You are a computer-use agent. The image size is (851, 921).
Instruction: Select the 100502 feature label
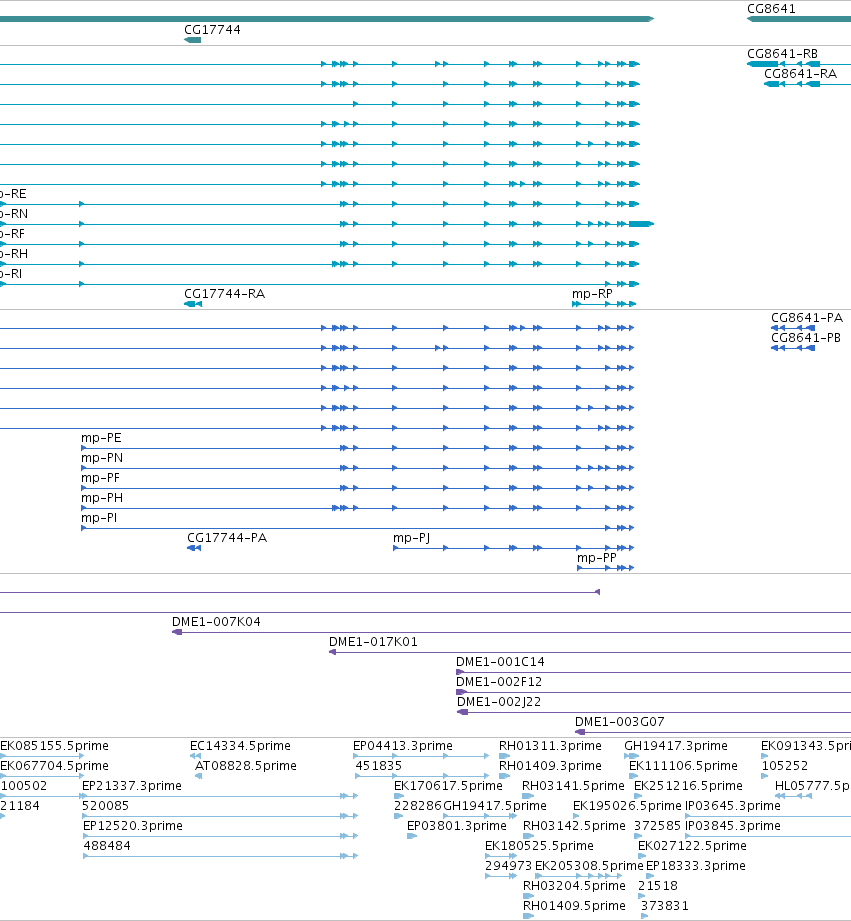[23, 785]
